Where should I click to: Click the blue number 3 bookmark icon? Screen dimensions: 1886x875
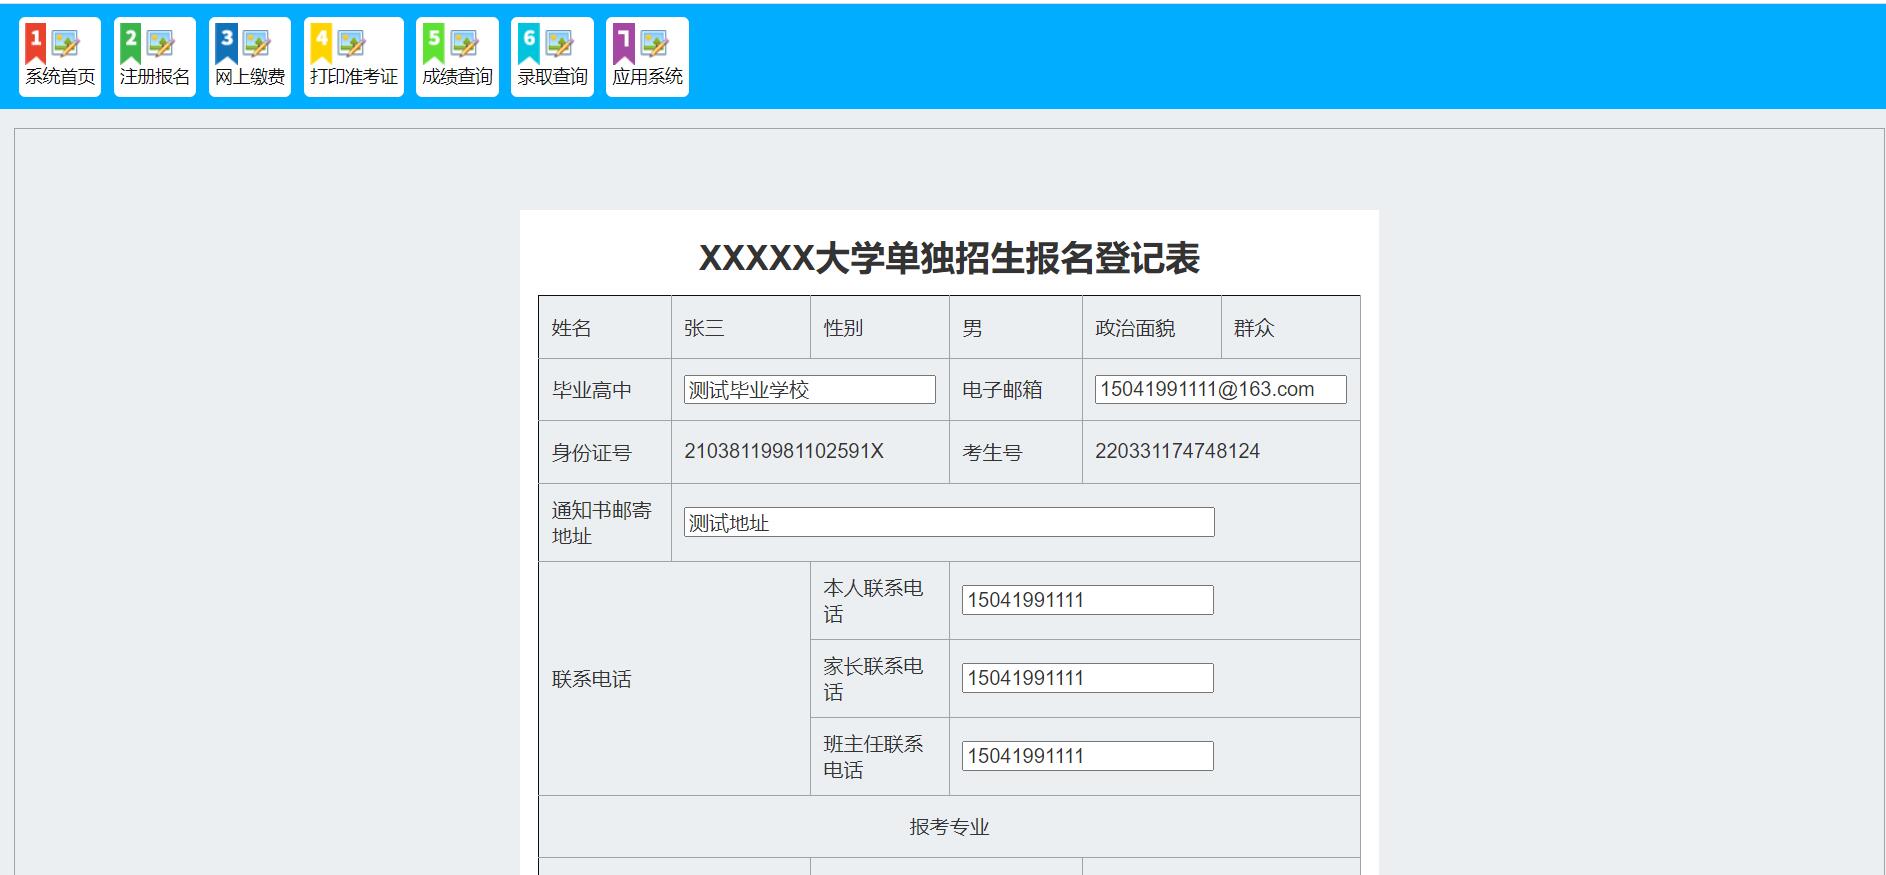226,44
